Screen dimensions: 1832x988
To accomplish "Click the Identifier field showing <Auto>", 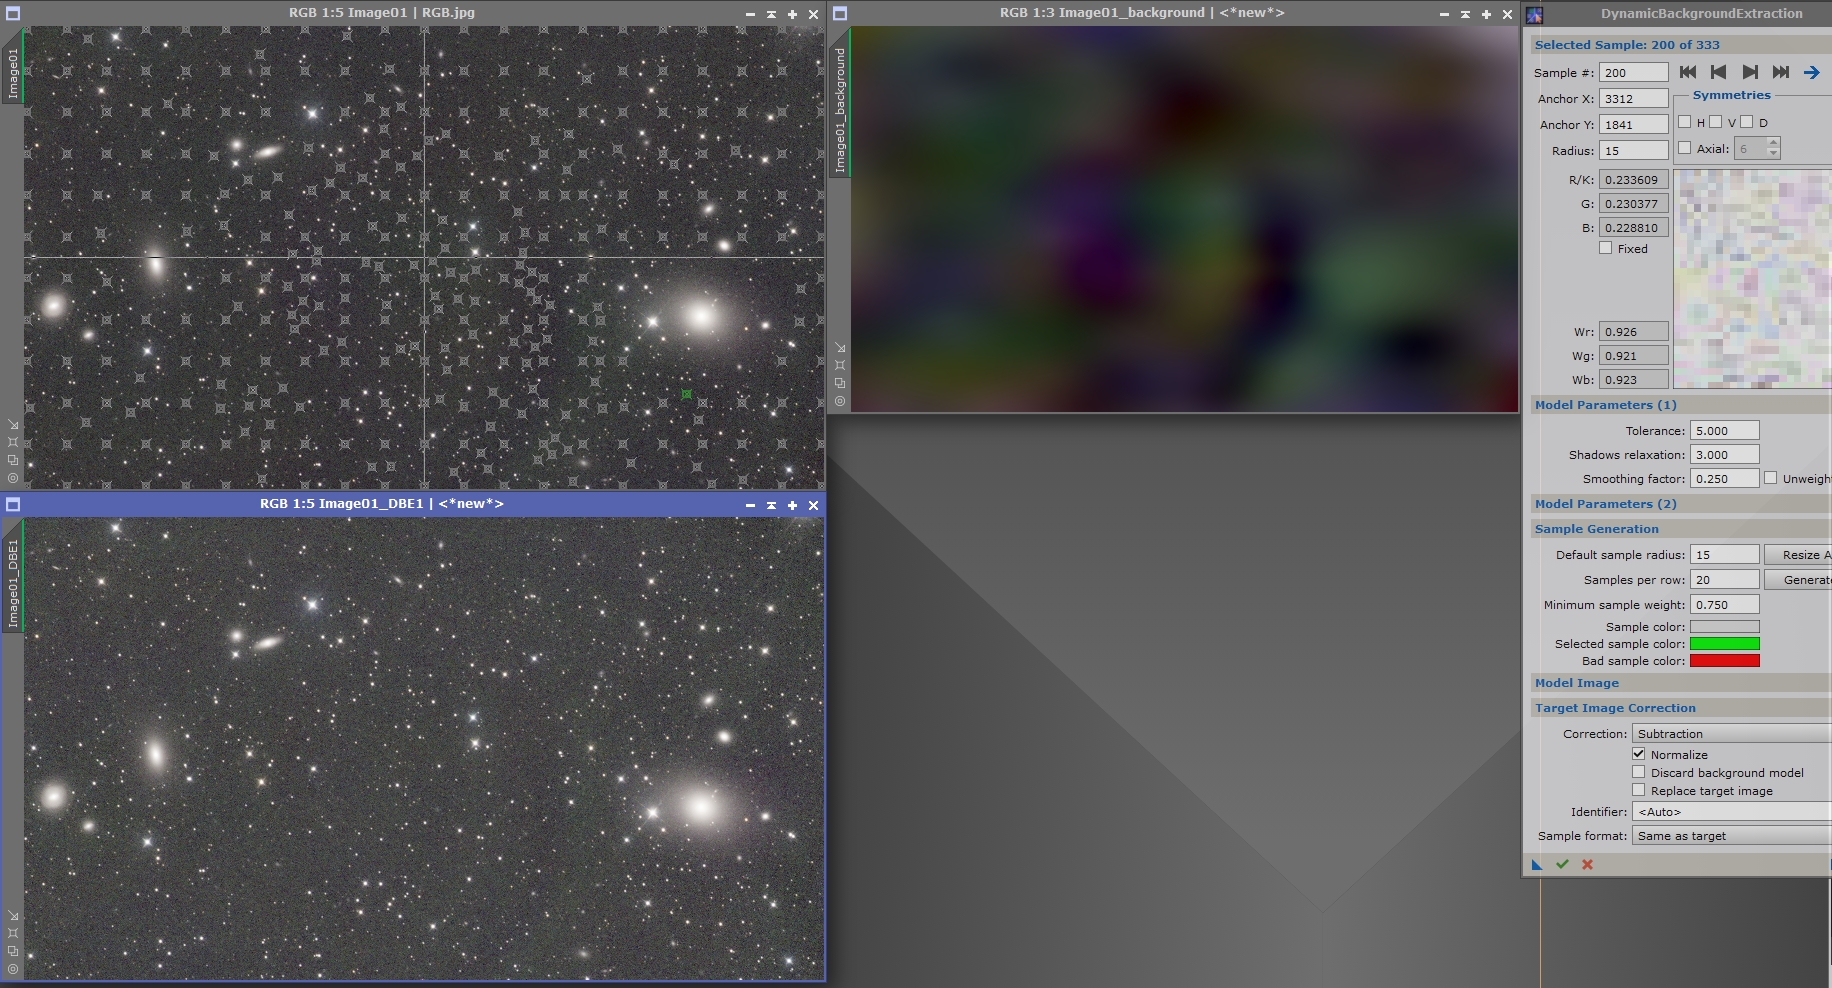I will coord(1732,811).
